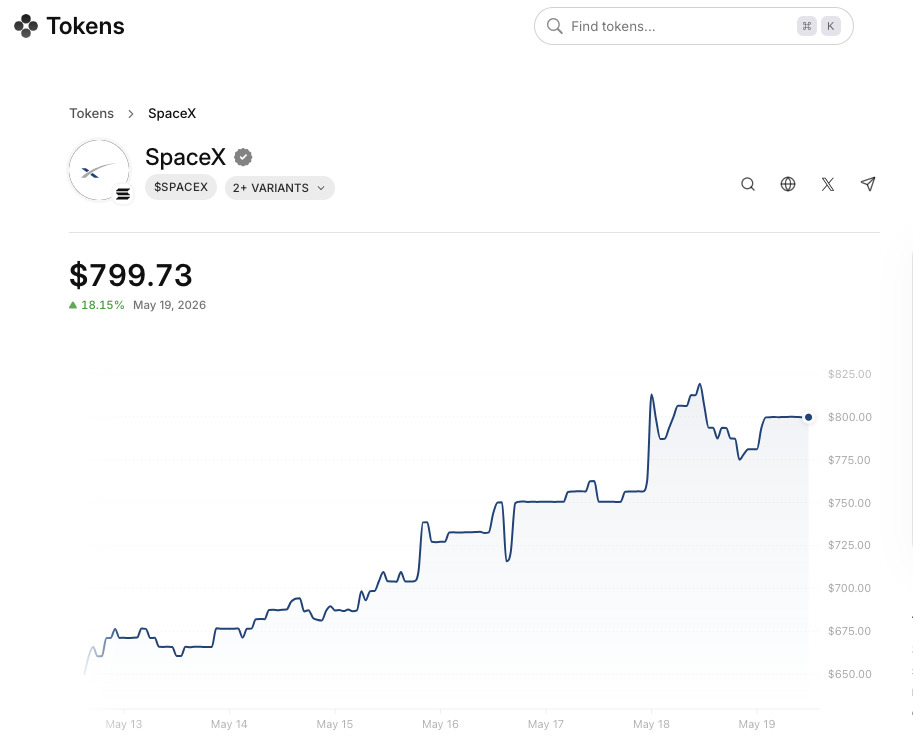Click the $750.00 axis label
Screen dimensions: 913x749
850,503
